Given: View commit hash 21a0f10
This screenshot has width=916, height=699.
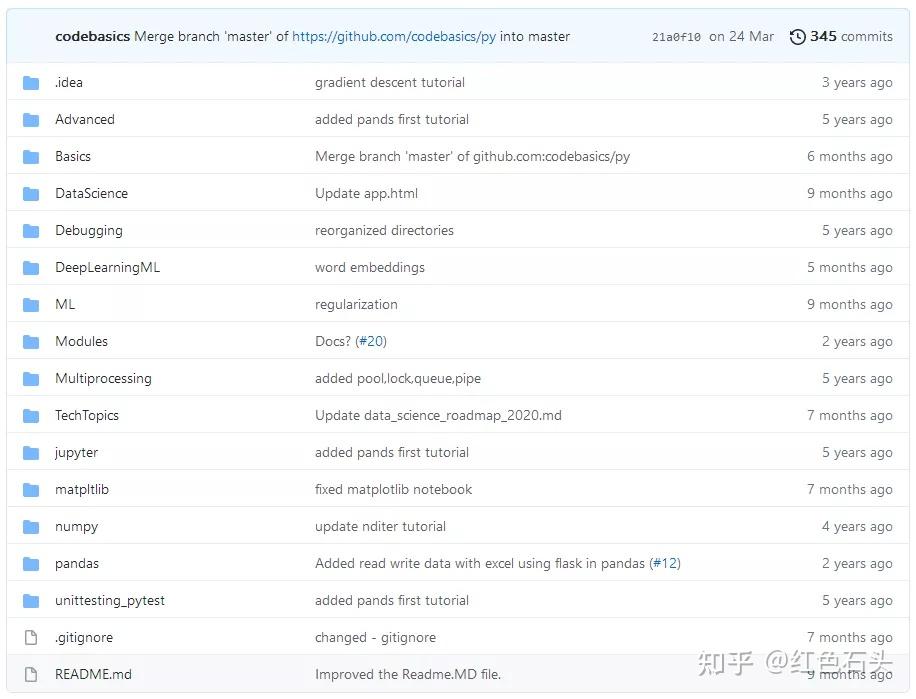Looking at the screenshot, I should tap(676, 37).
